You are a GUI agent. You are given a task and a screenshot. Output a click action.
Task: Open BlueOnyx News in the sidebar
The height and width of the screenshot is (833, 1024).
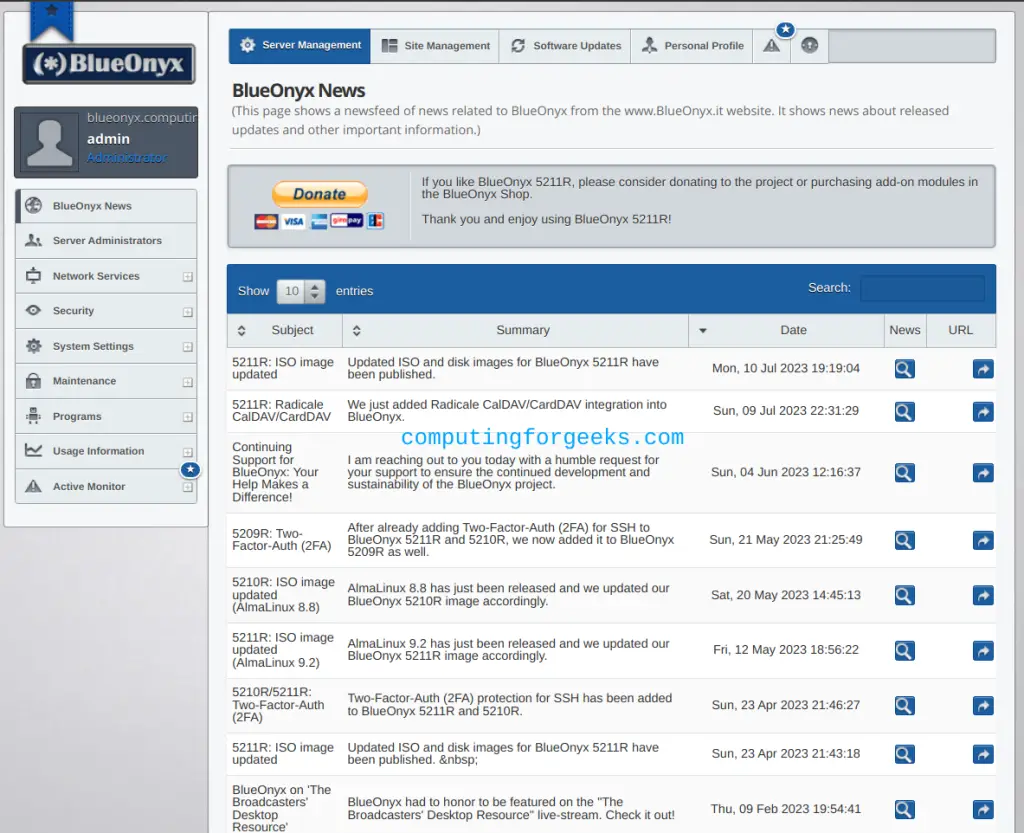coord(106,206)
